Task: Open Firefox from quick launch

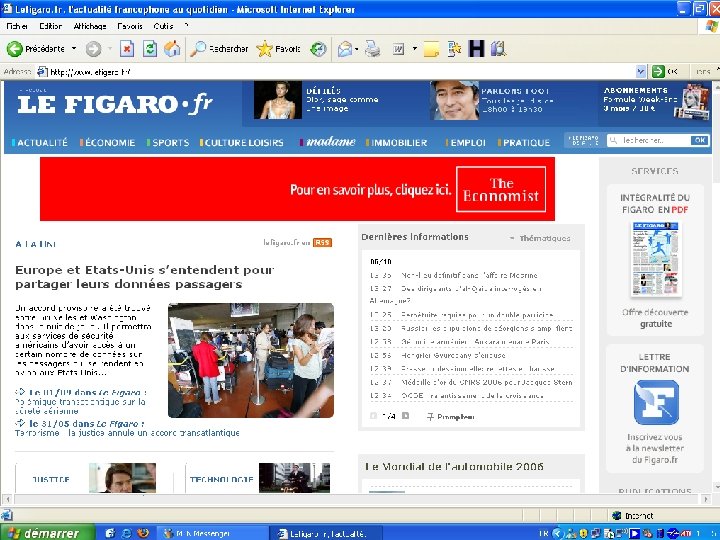Action: point(143,533)
